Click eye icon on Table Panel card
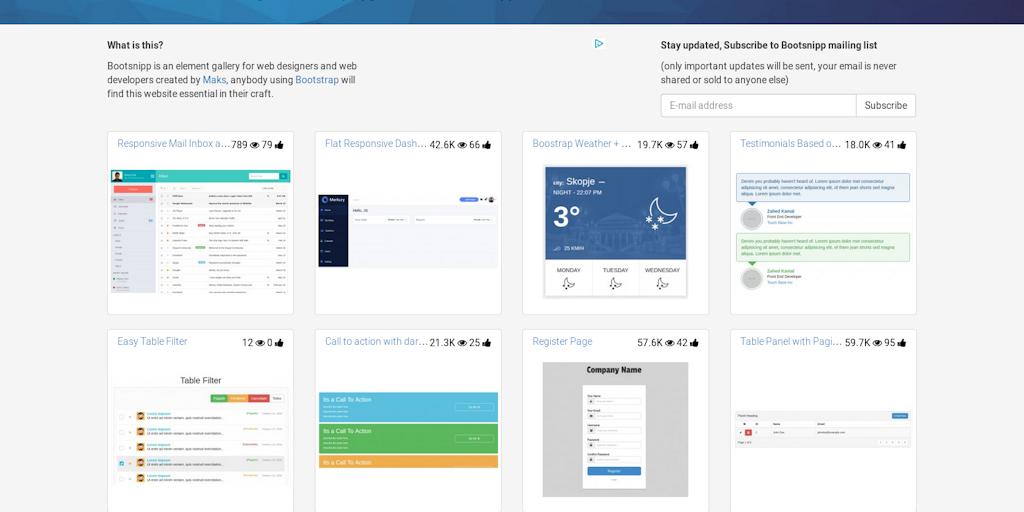The image size is (1024, 512). 878,343
